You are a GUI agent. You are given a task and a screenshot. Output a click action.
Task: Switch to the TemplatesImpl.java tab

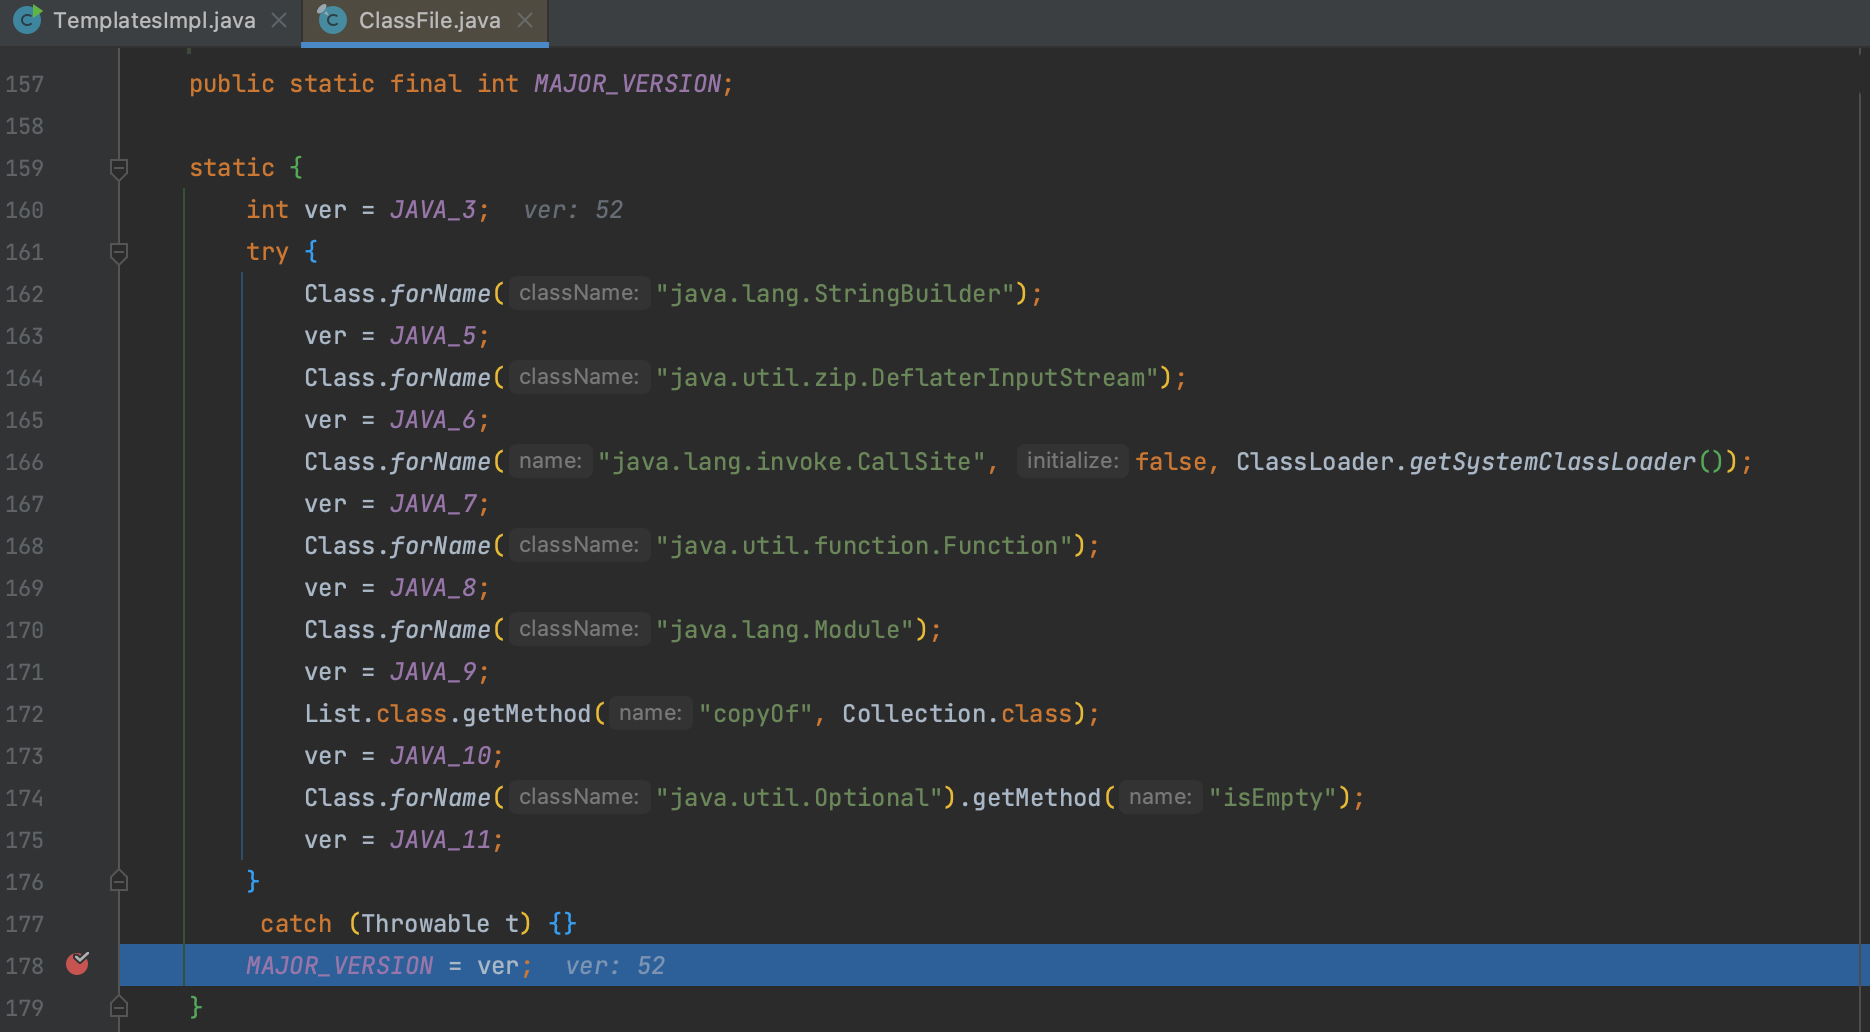click(x=154, y=20)
